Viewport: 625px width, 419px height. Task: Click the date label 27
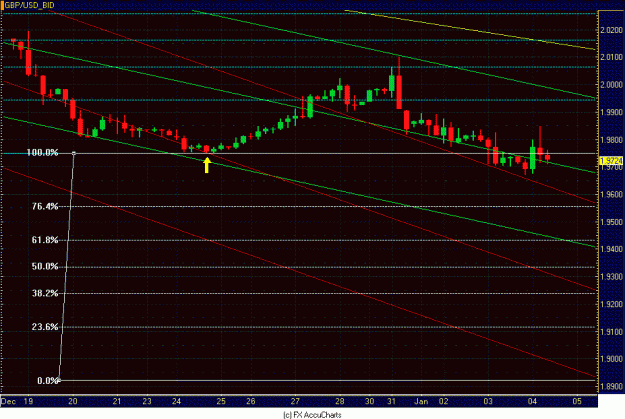(295, 401)
